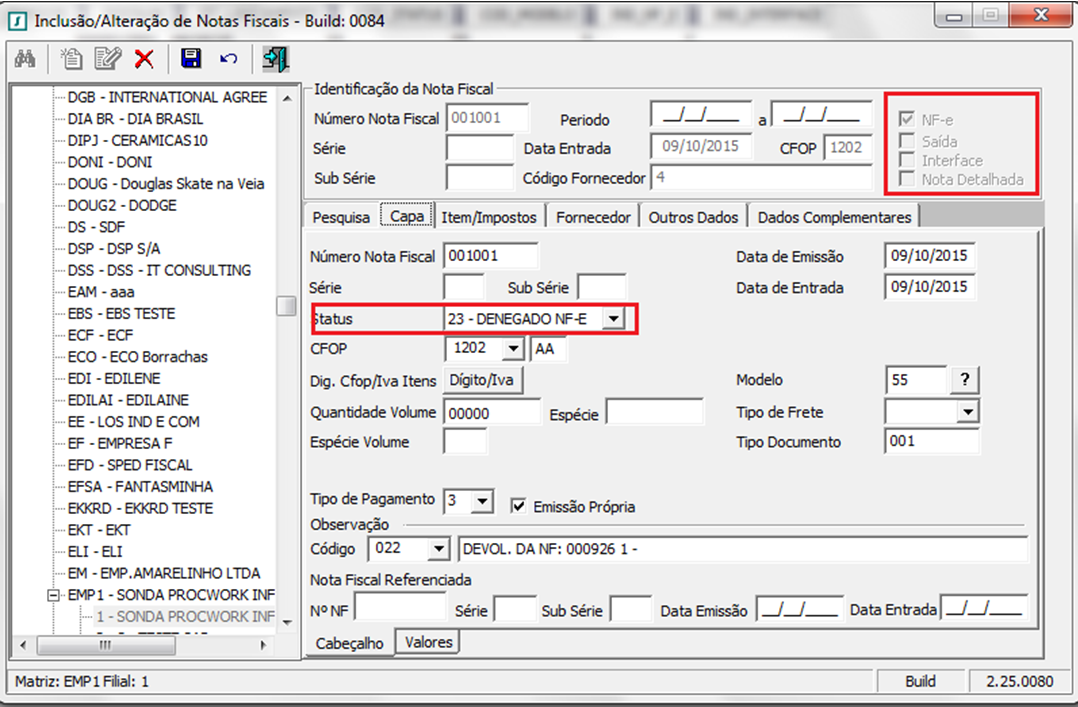Viewport: 1078px width, 707px height.
Task: Click the CFOP AA digit field
Action: pos(549,349)
